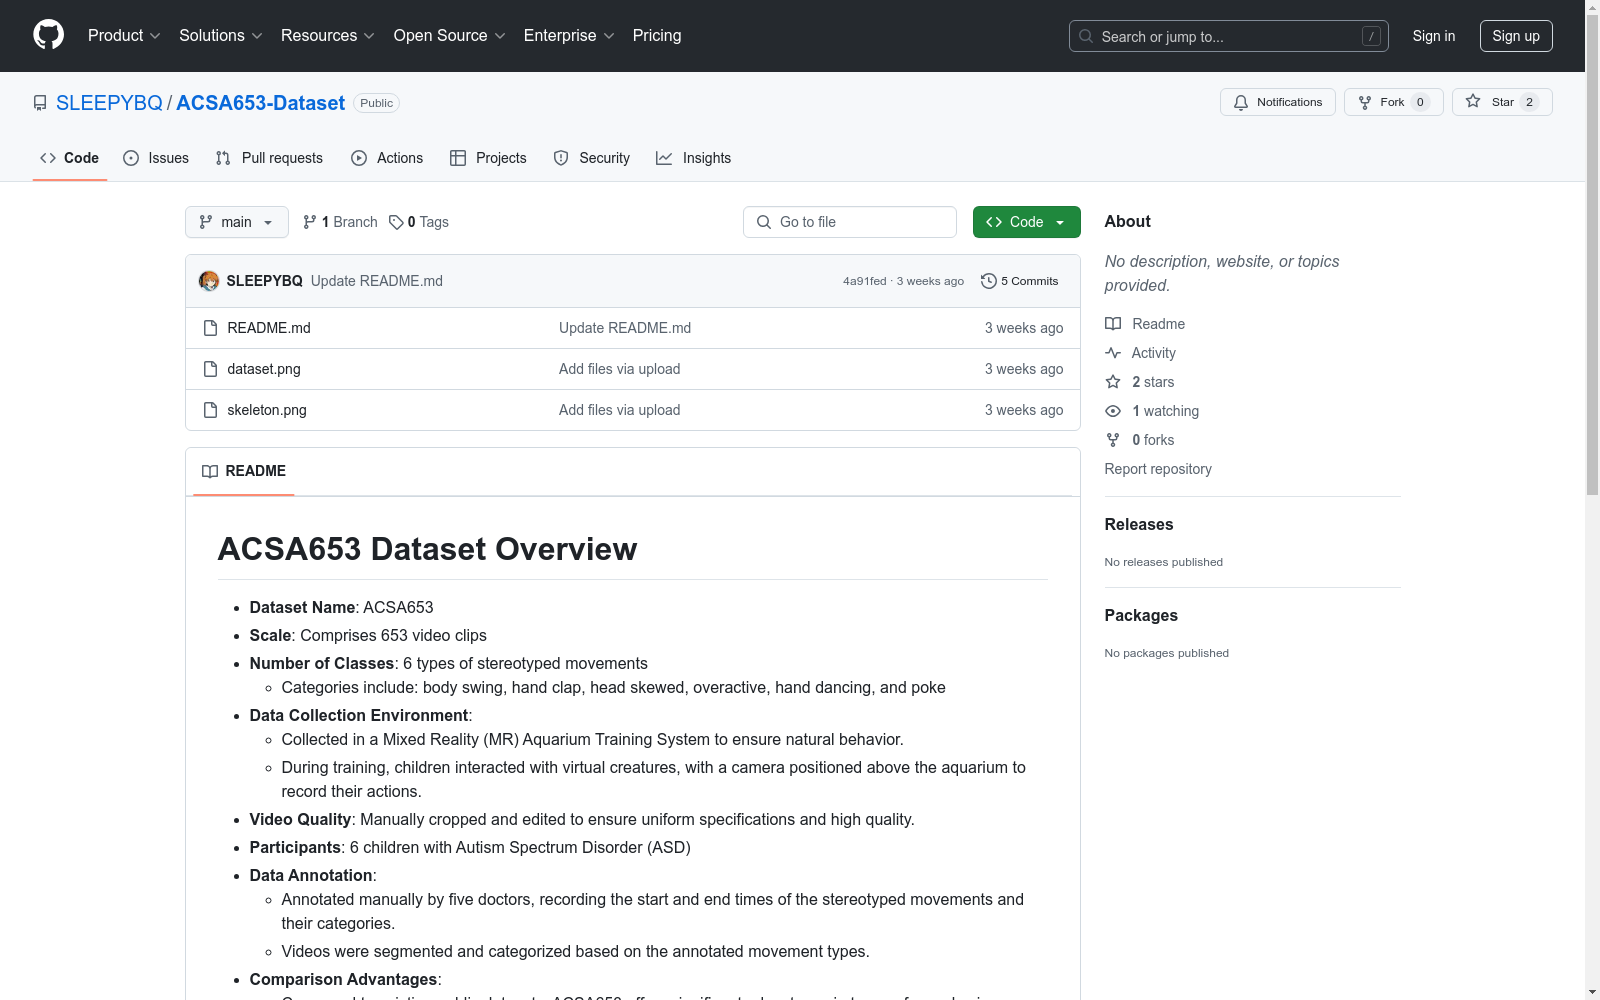This screenshot has height=1000, width=1600.
Task: Open the skeleton.png file
Action: click(267, 410)
